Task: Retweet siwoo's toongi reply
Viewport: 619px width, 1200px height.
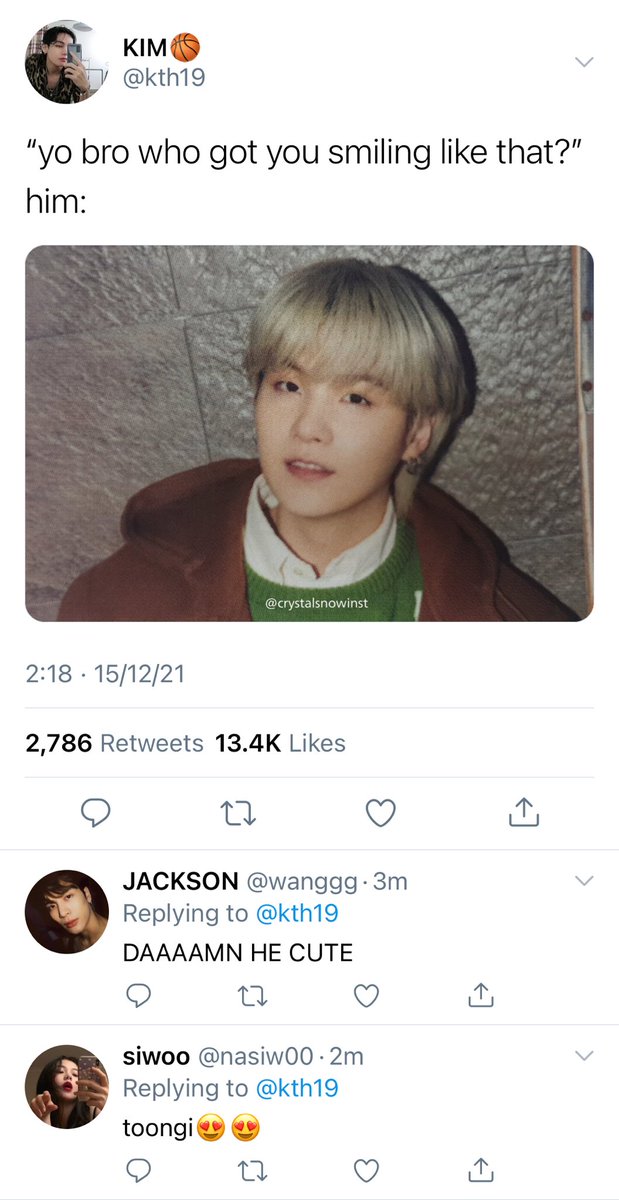Action: (254, 1168)
